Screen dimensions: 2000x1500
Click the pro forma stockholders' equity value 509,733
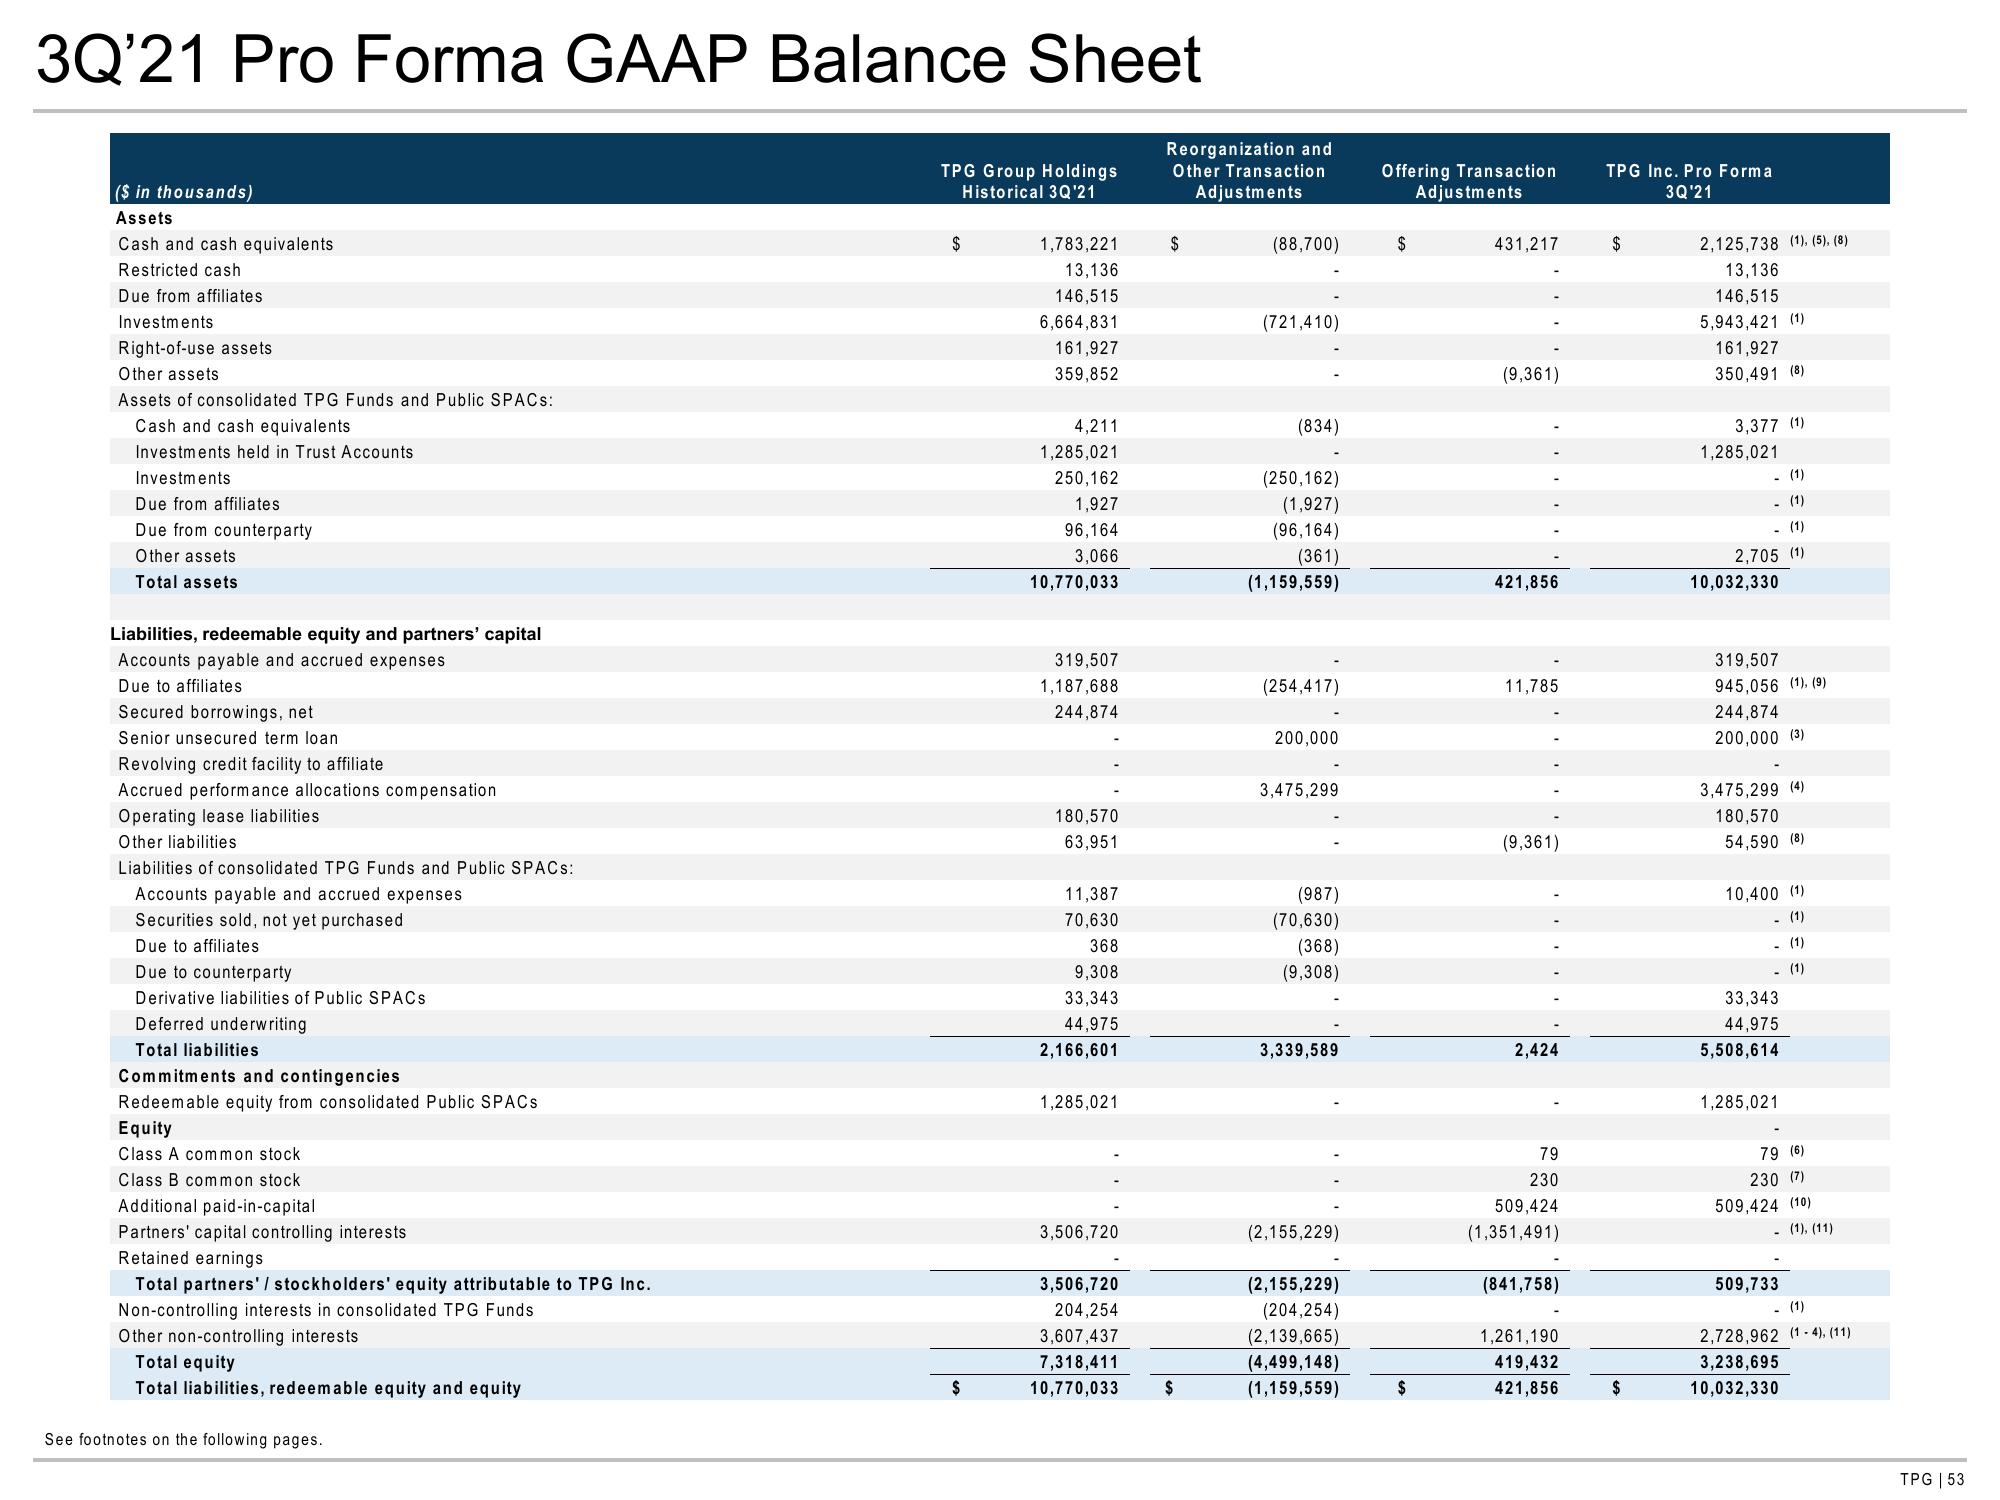(x=1747, y=1284)
